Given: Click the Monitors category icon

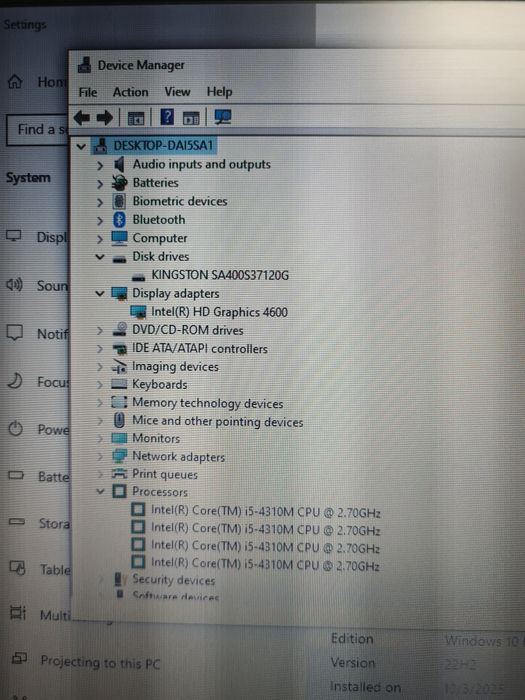Looking at the screenshot, I should pyautogui.click(x=119, y=438).
